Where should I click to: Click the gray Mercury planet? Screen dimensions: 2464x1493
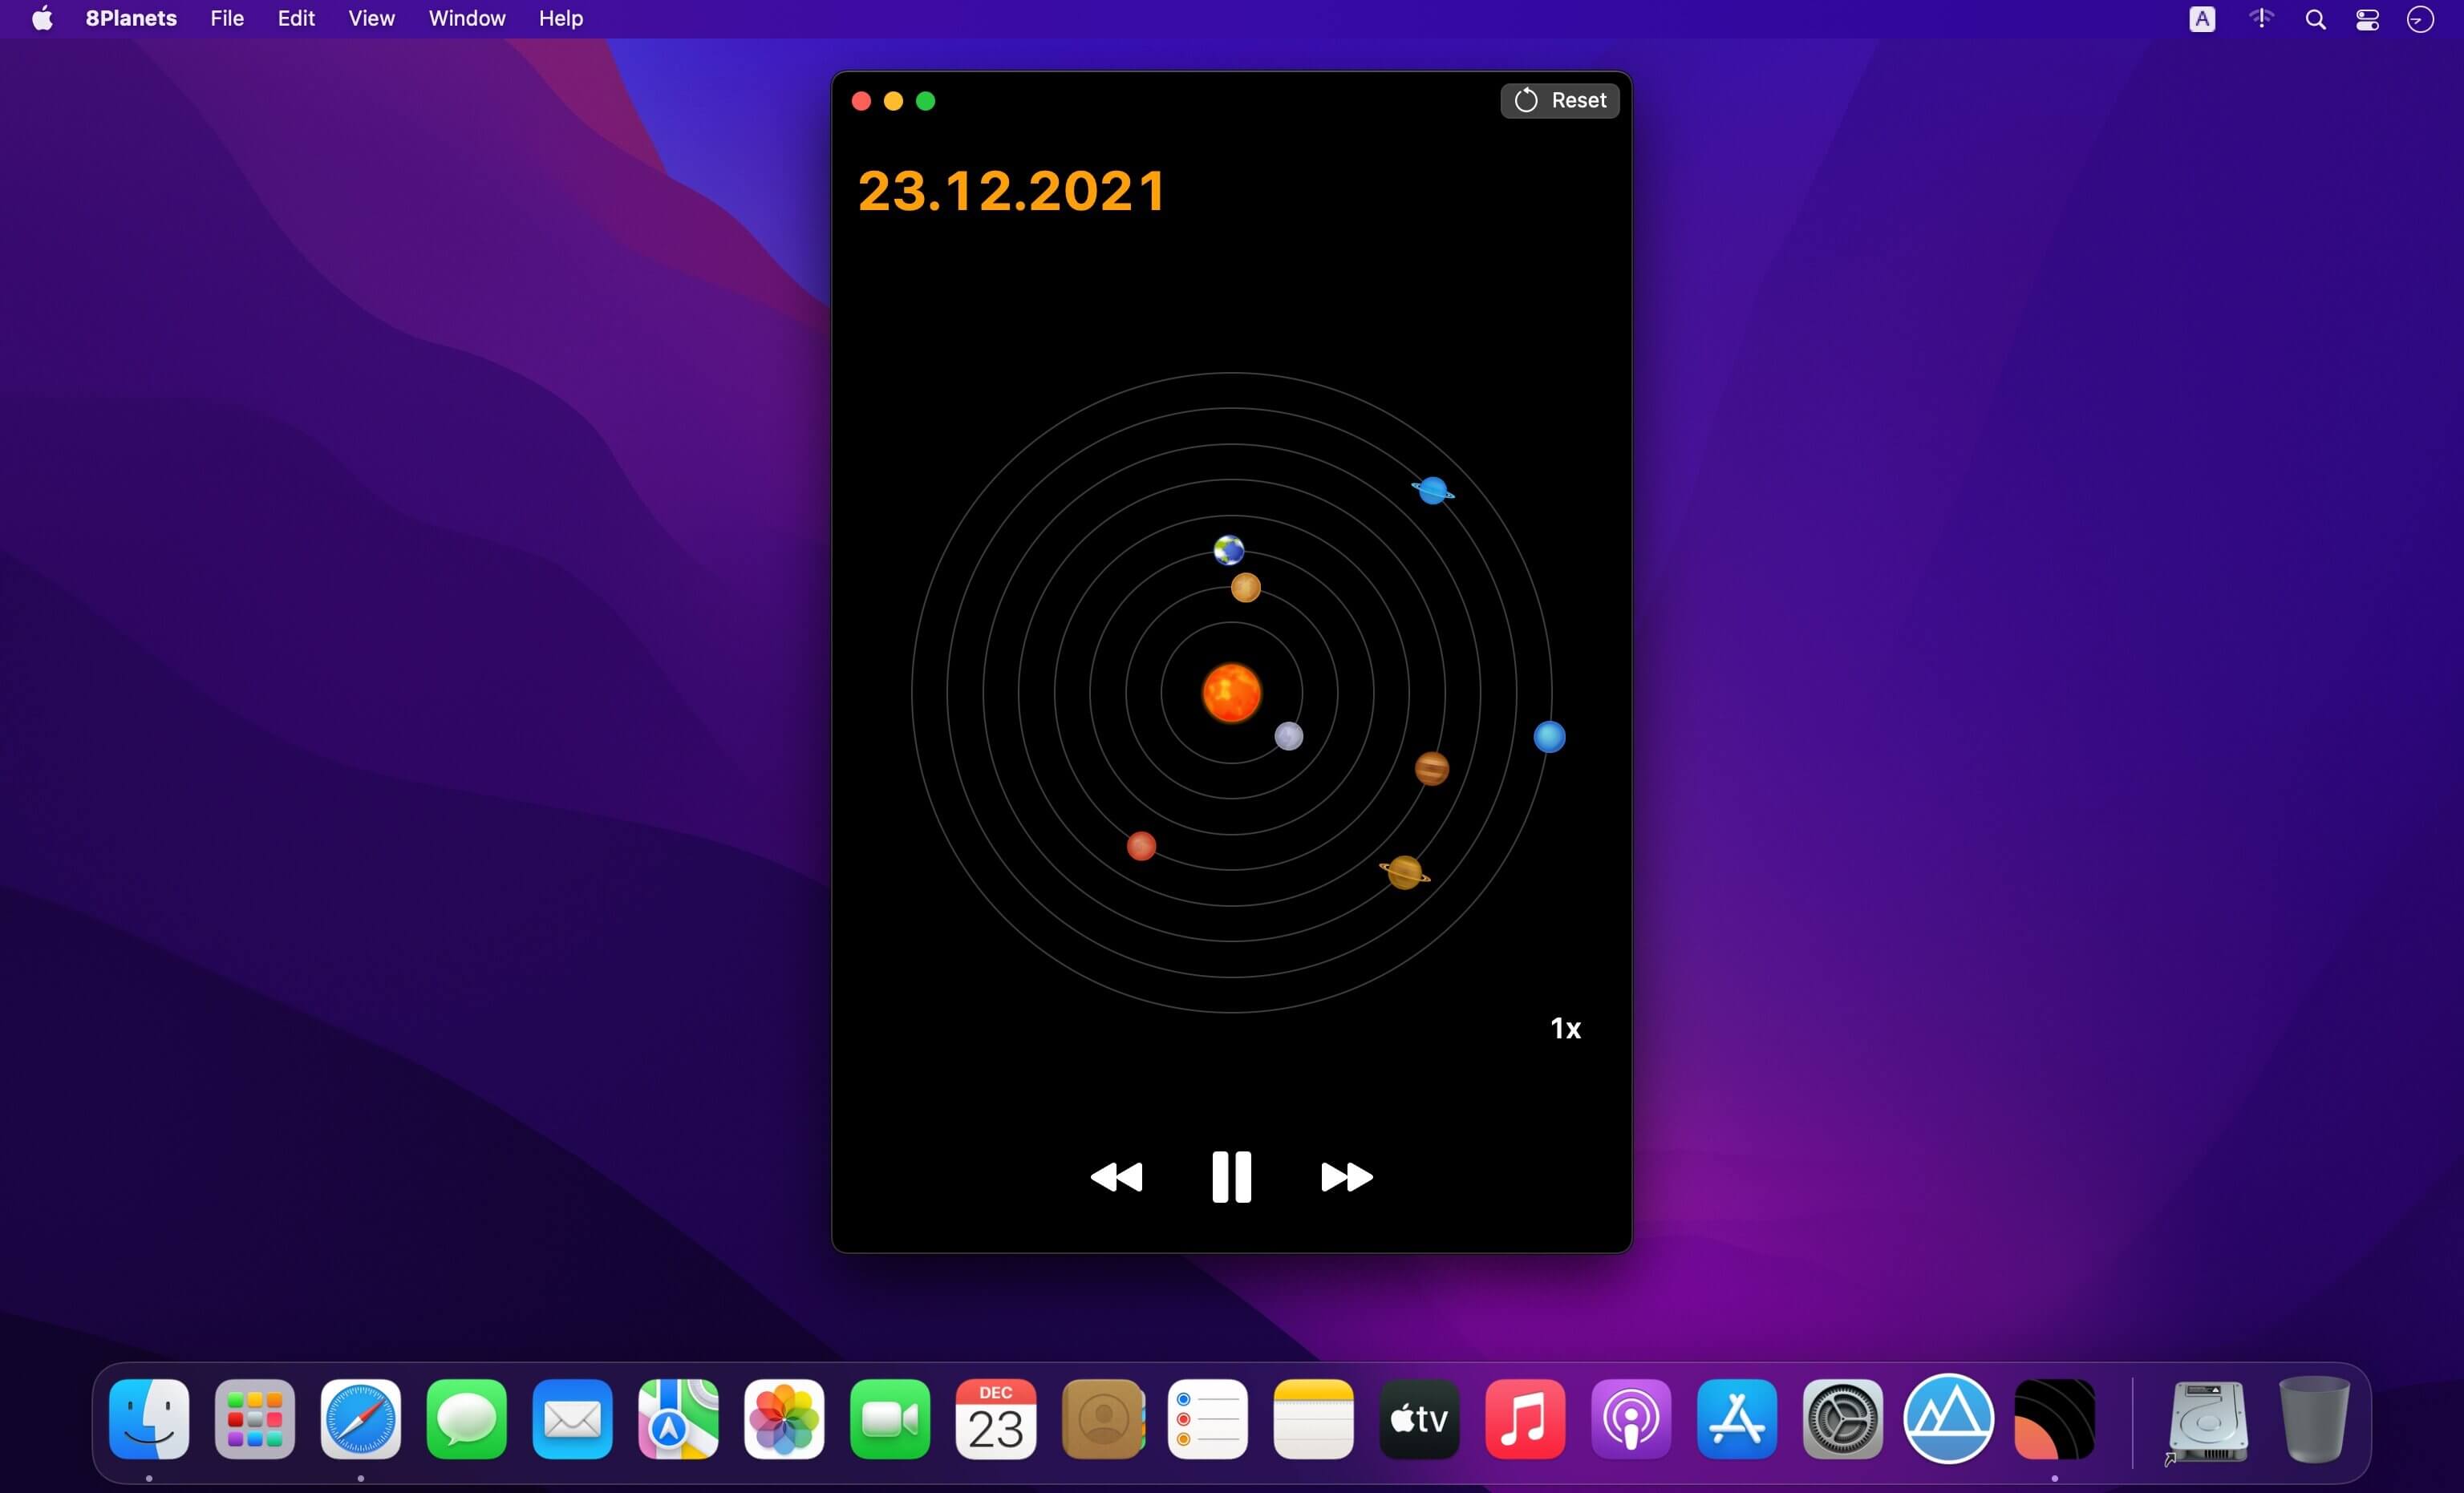[1288, 736]
